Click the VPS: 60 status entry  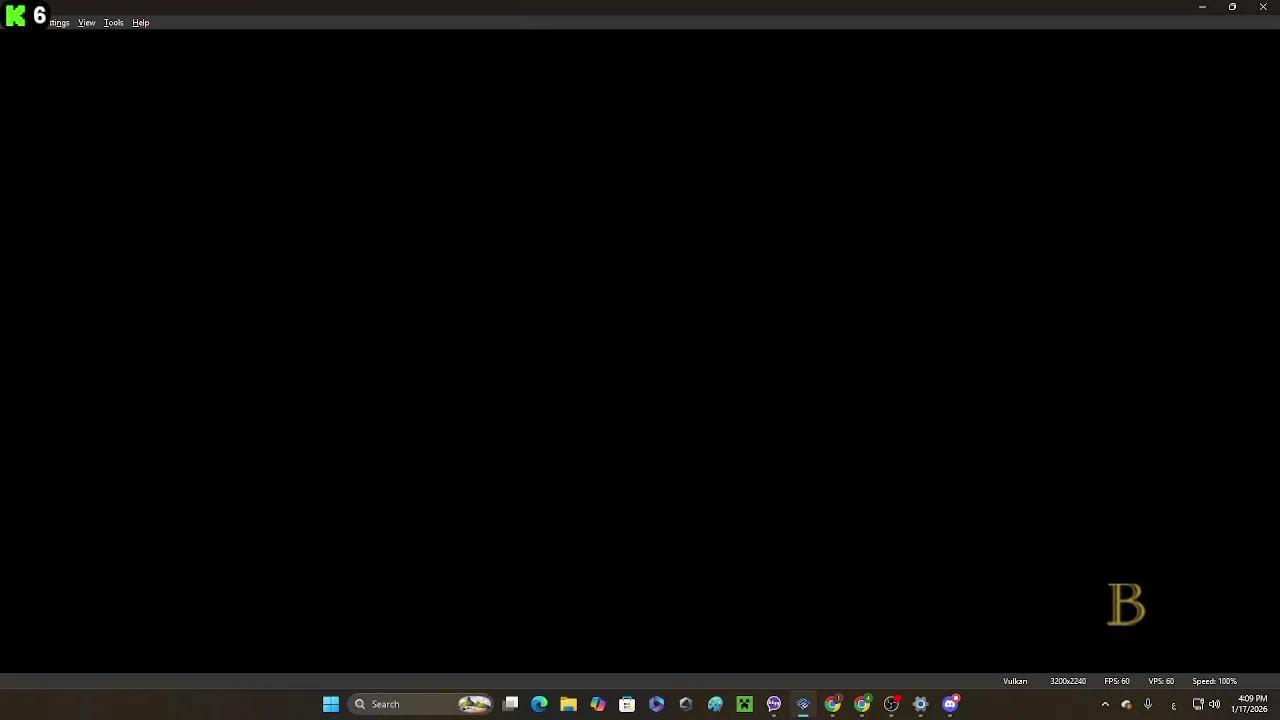pos(1161,681)
